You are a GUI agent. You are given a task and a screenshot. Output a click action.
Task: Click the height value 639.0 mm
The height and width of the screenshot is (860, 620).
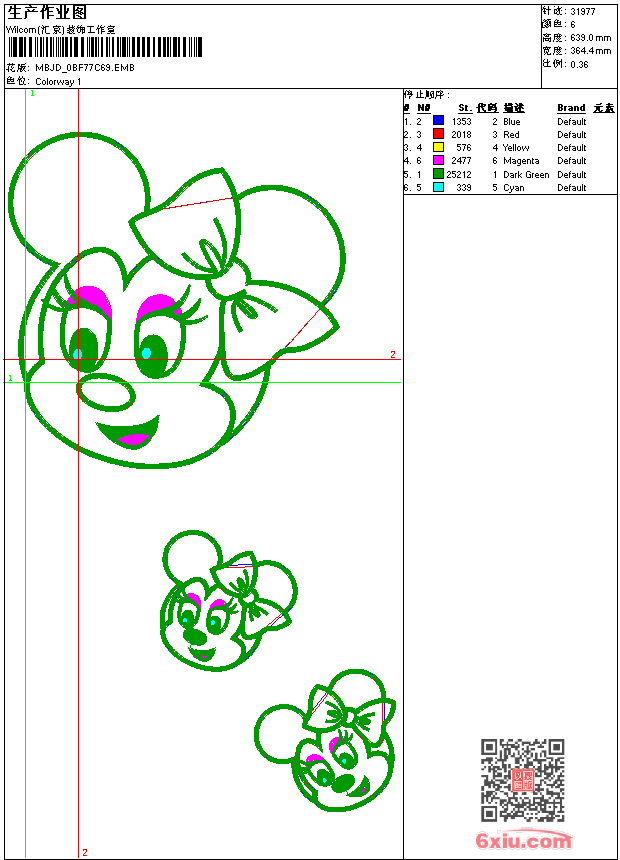(x=590, y=38)
